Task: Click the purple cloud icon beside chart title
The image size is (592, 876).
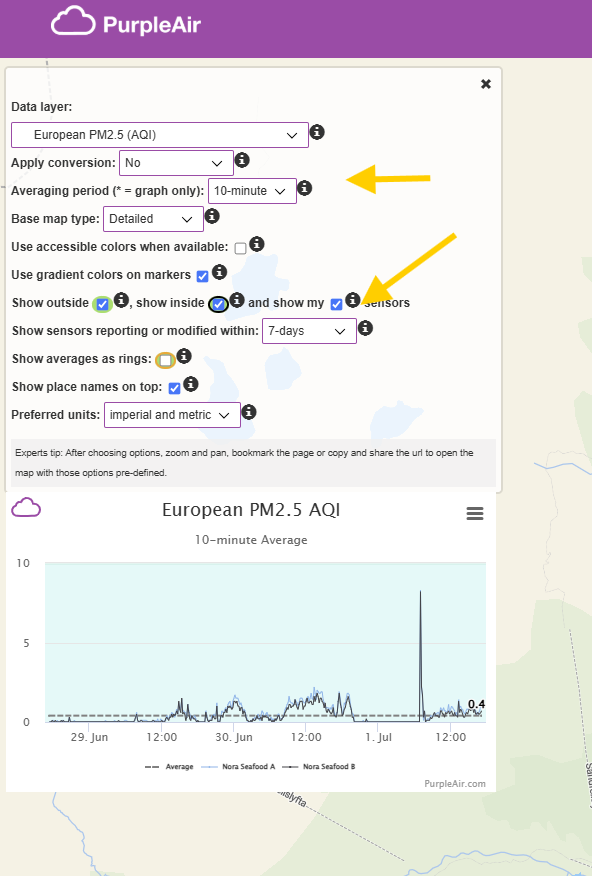Action: tap(26, 507)
